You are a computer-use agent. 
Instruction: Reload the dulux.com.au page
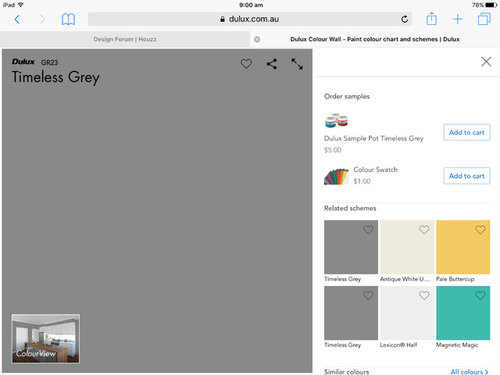[404, 19]
